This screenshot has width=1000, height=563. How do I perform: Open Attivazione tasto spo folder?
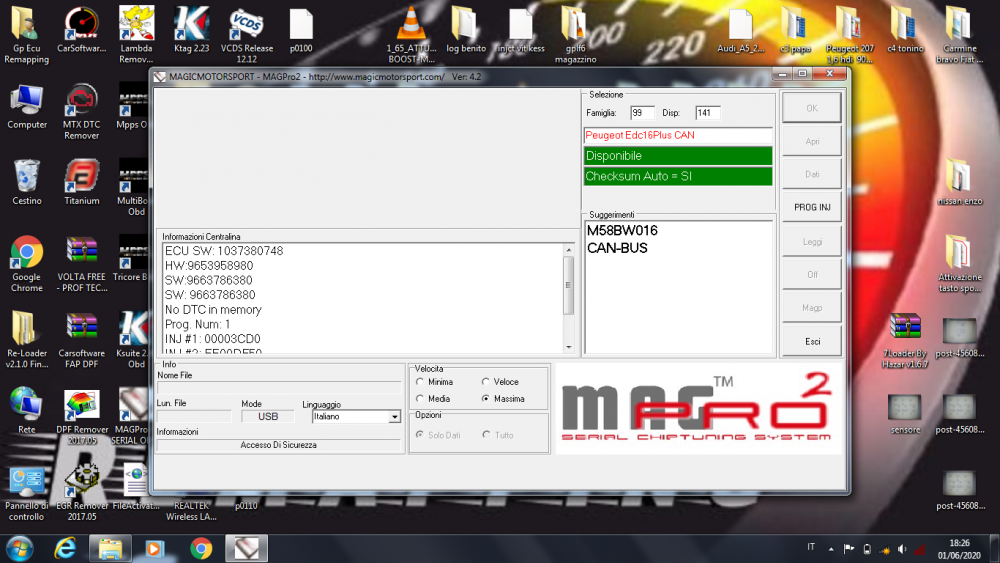(960, 265)
